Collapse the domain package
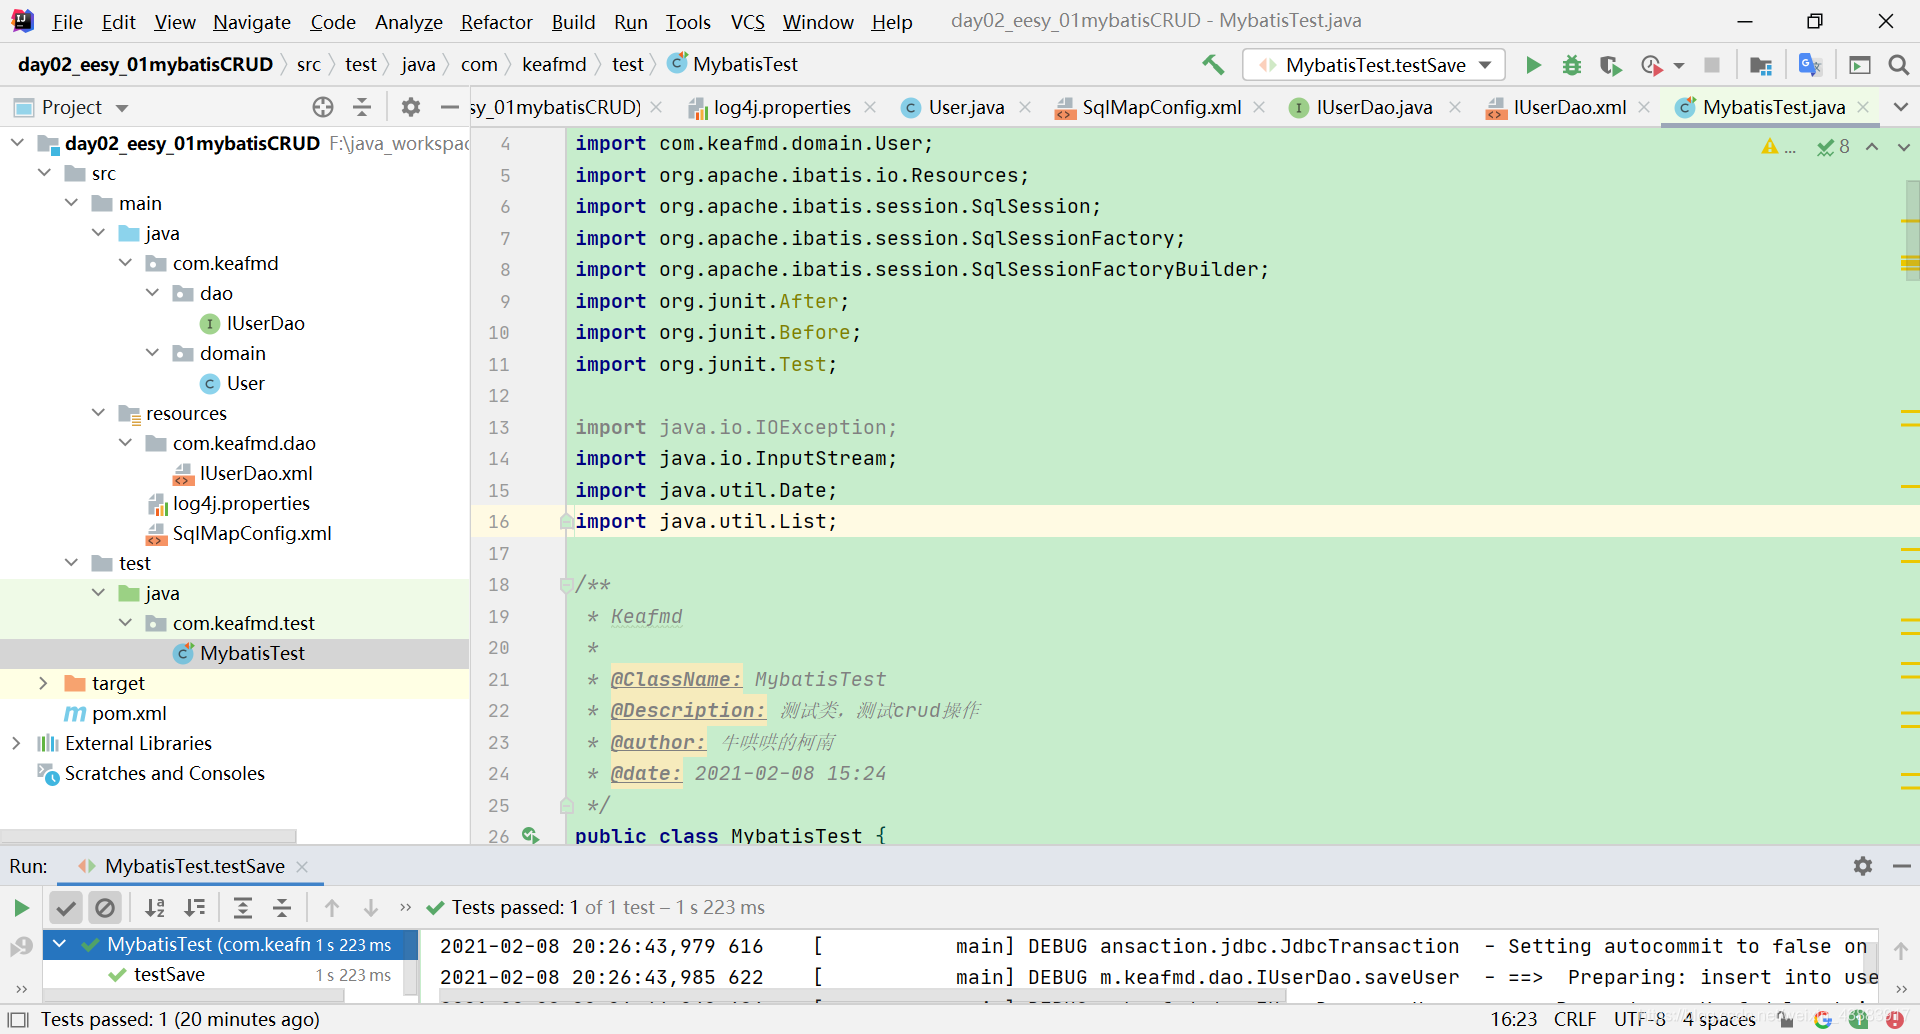The image size is (1920, 1034). [x=152, y=353]
